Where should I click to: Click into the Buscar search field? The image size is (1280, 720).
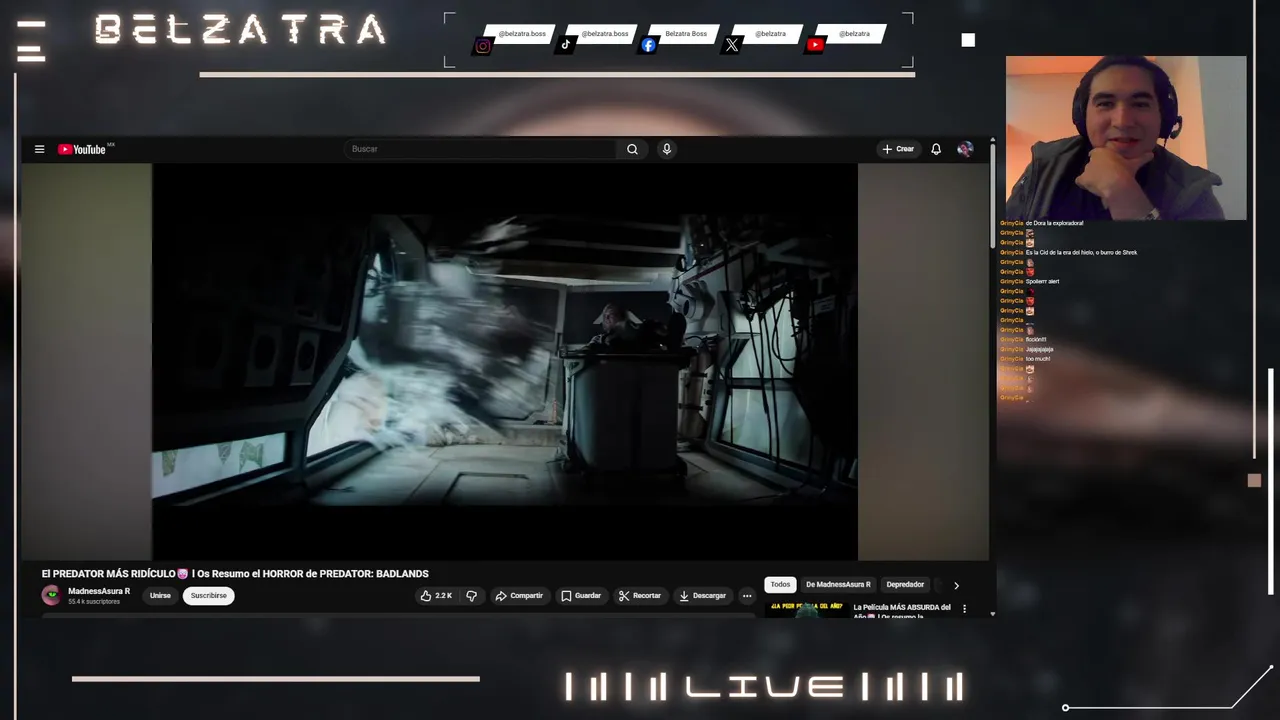pyautogui.click(x=481, y=149)
